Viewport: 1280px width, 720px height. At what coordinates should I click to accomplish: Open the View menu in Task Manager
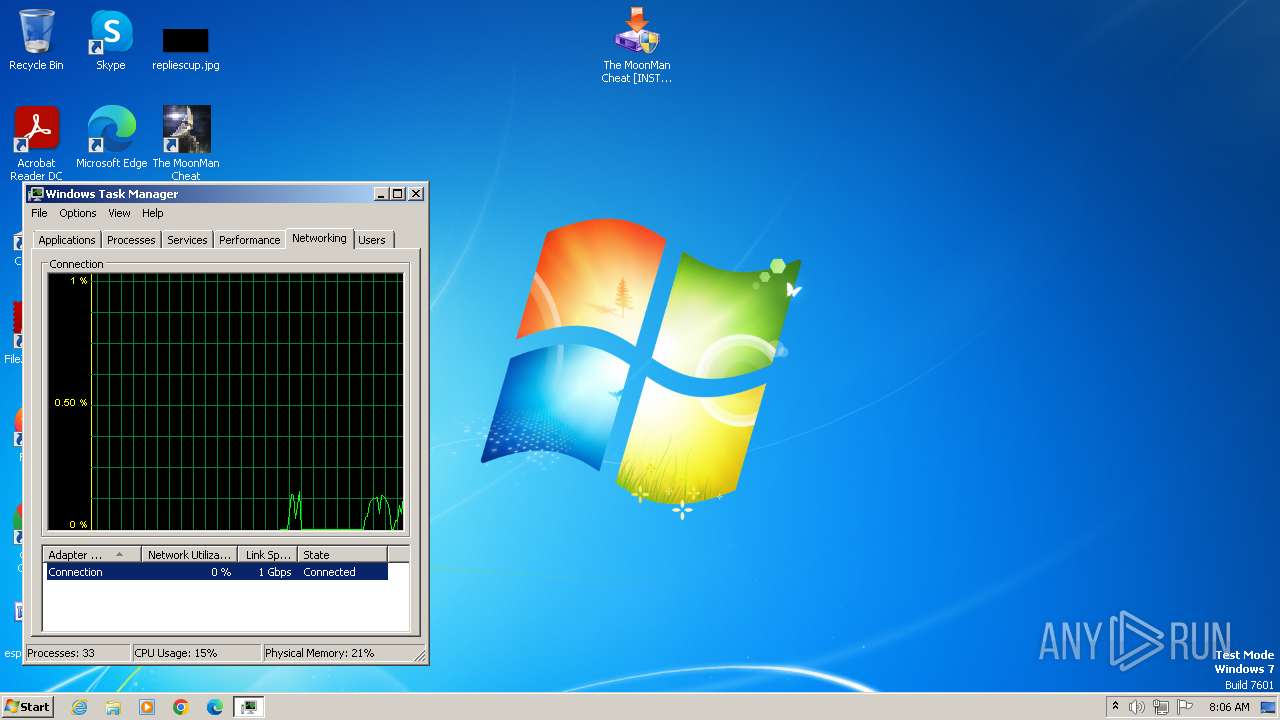(119, 213)
